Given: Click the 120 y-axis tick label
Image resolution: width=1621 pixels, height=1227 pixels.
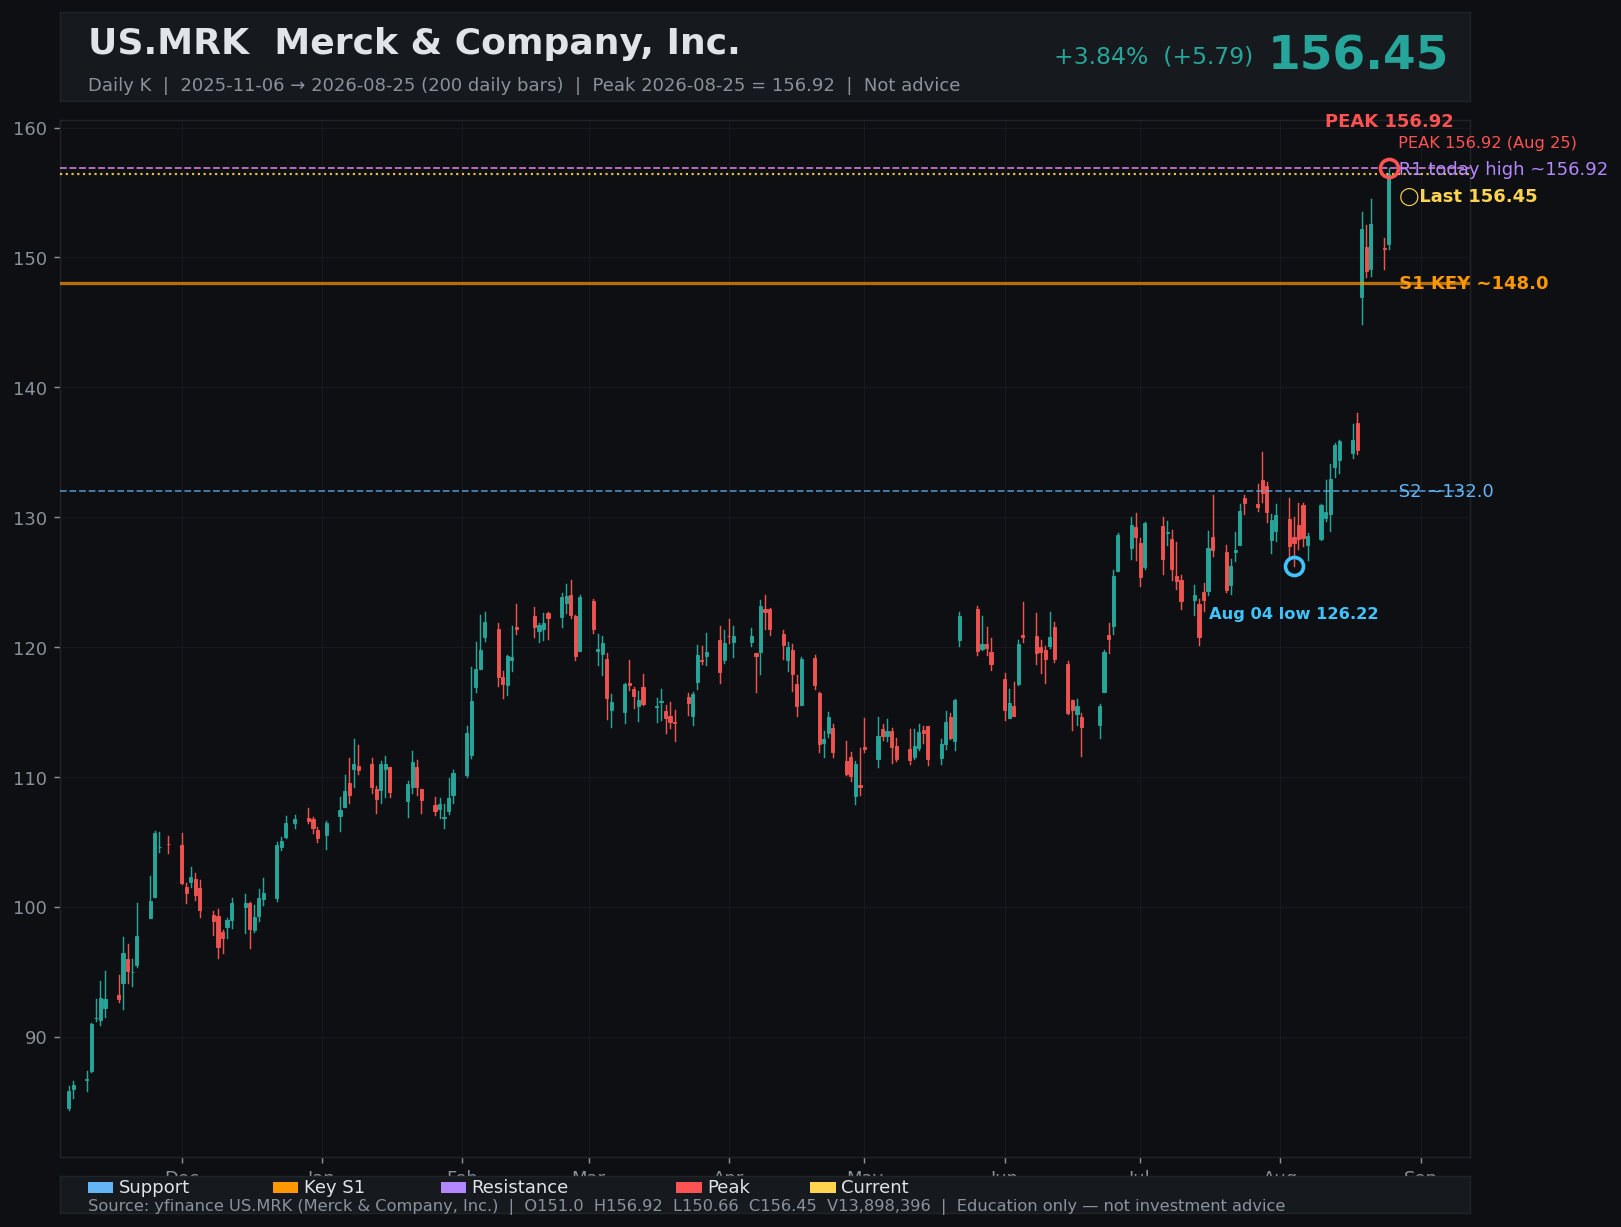Looking at the screenshot, I should (x=30, y=648).
